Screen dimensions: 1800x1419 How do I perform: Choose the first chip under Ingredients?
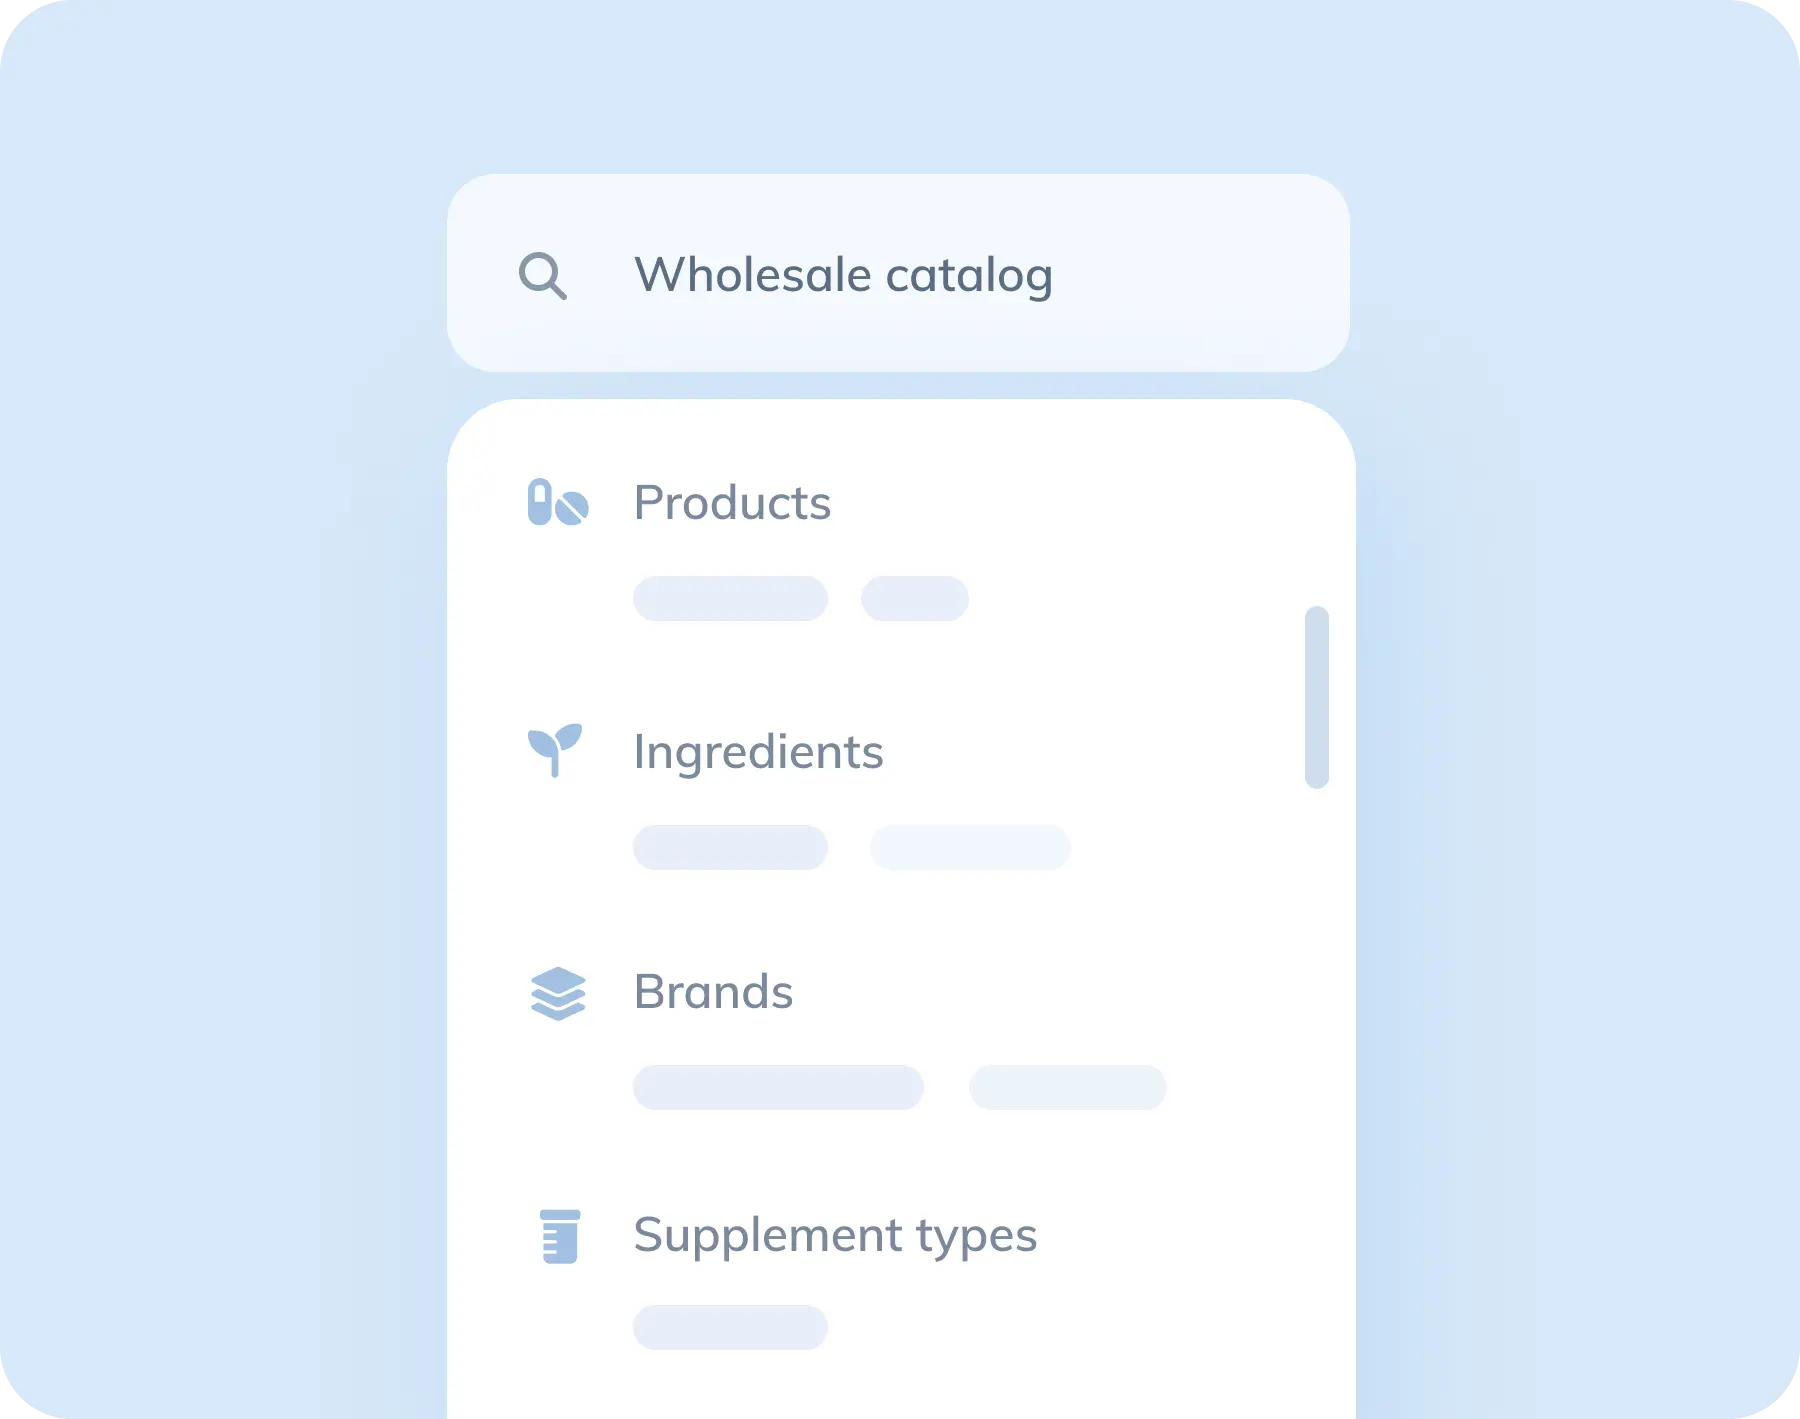pos(730,848)
